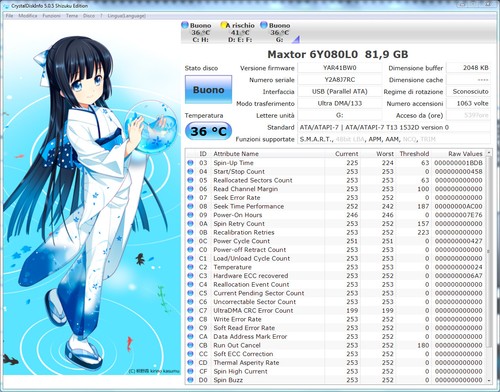Image resolution: width=500 pixels, height=392 pixels.
Task: Click the status orb for Read Channel Margin
Action: click(190, 189)
